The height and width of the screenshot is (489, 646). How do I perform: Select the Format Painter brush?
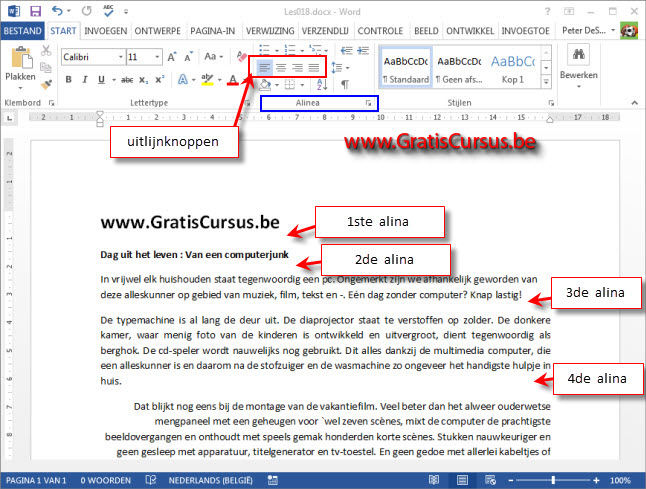click(x=46, y=84)
